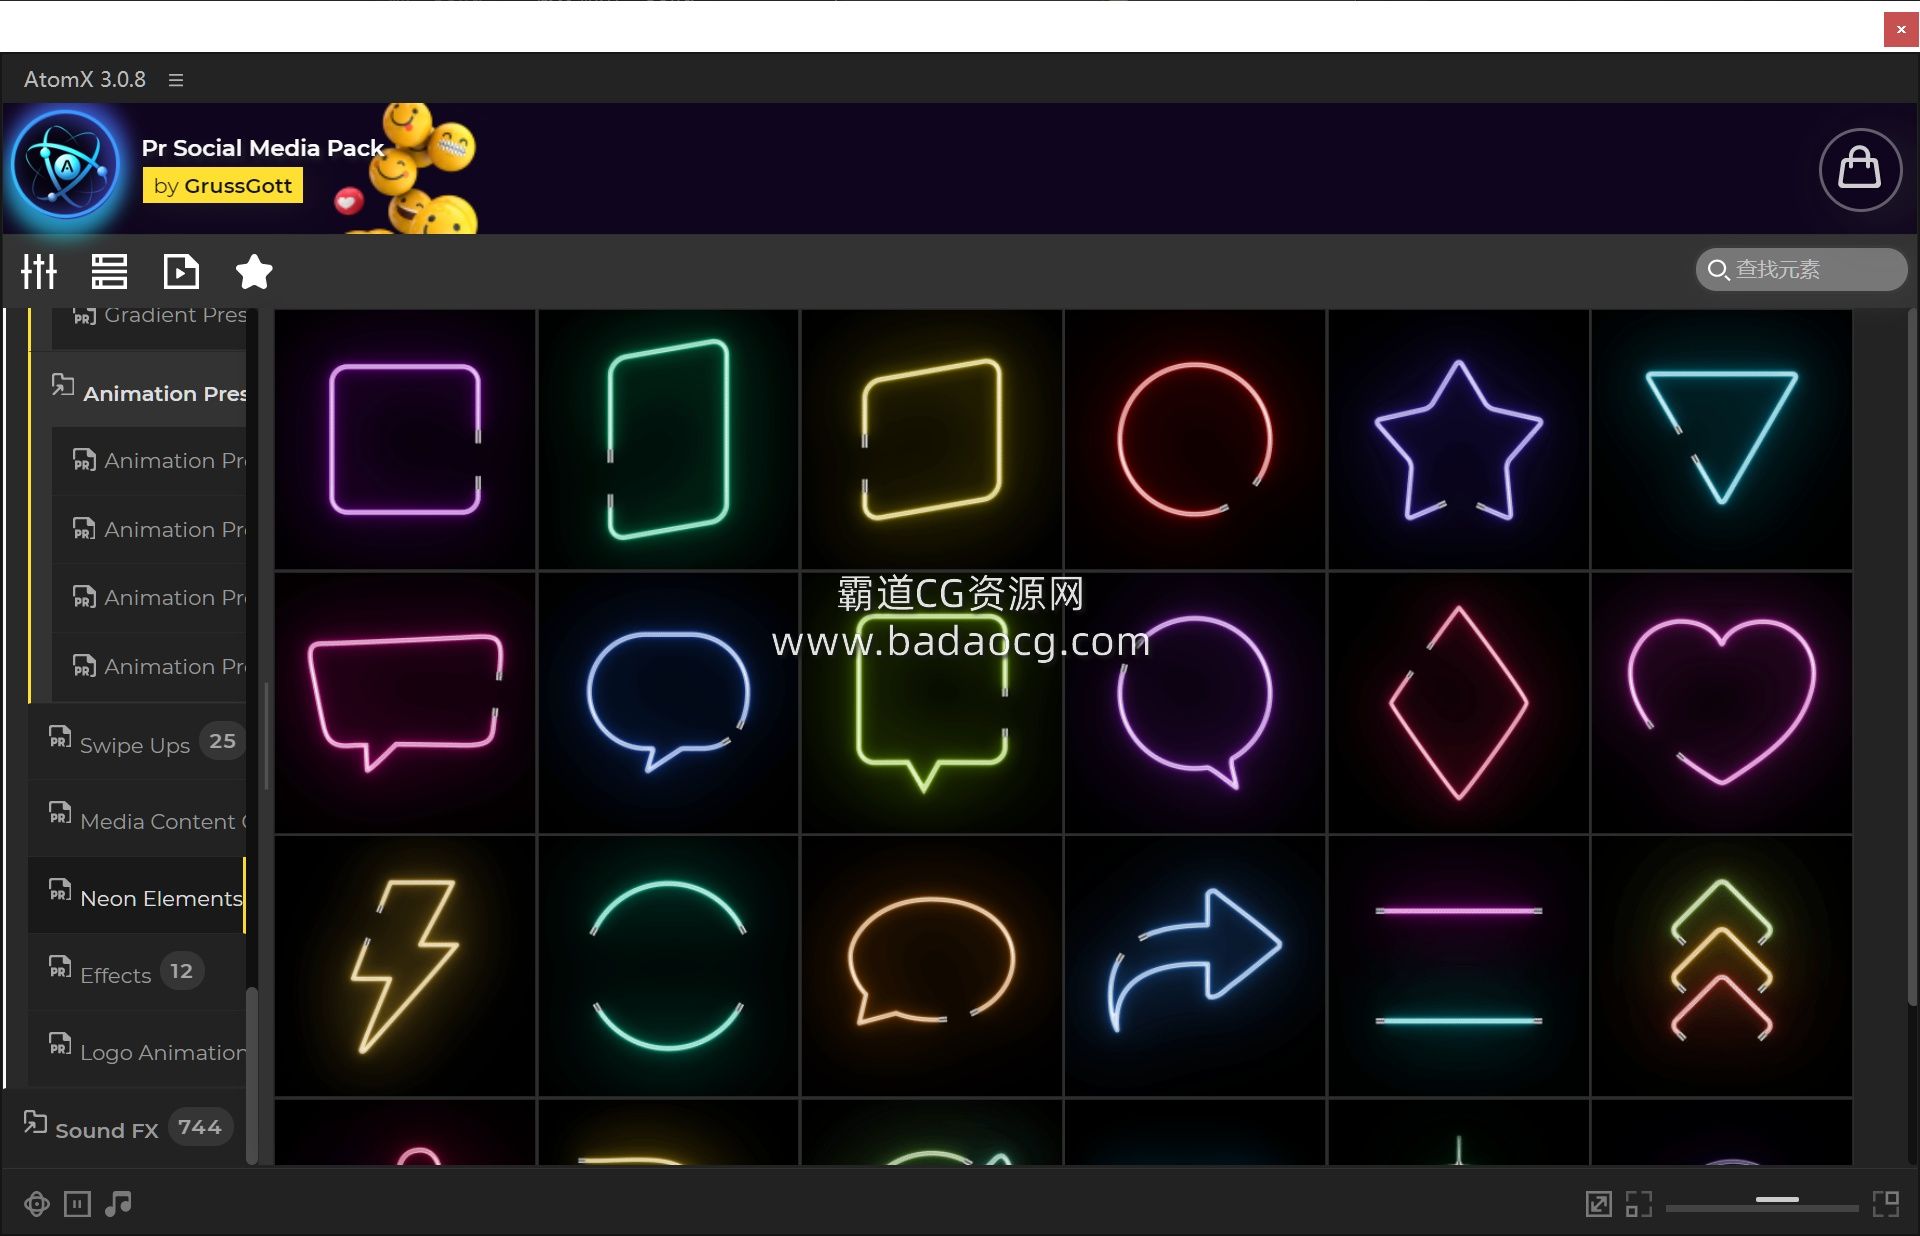Click the AtomX atom logo

[66, 166]
